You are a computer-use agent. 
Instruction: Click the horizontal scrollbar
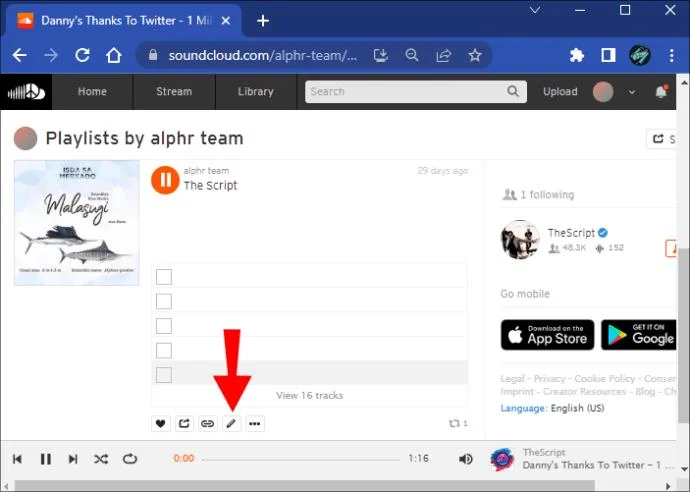tap(304, 486)
